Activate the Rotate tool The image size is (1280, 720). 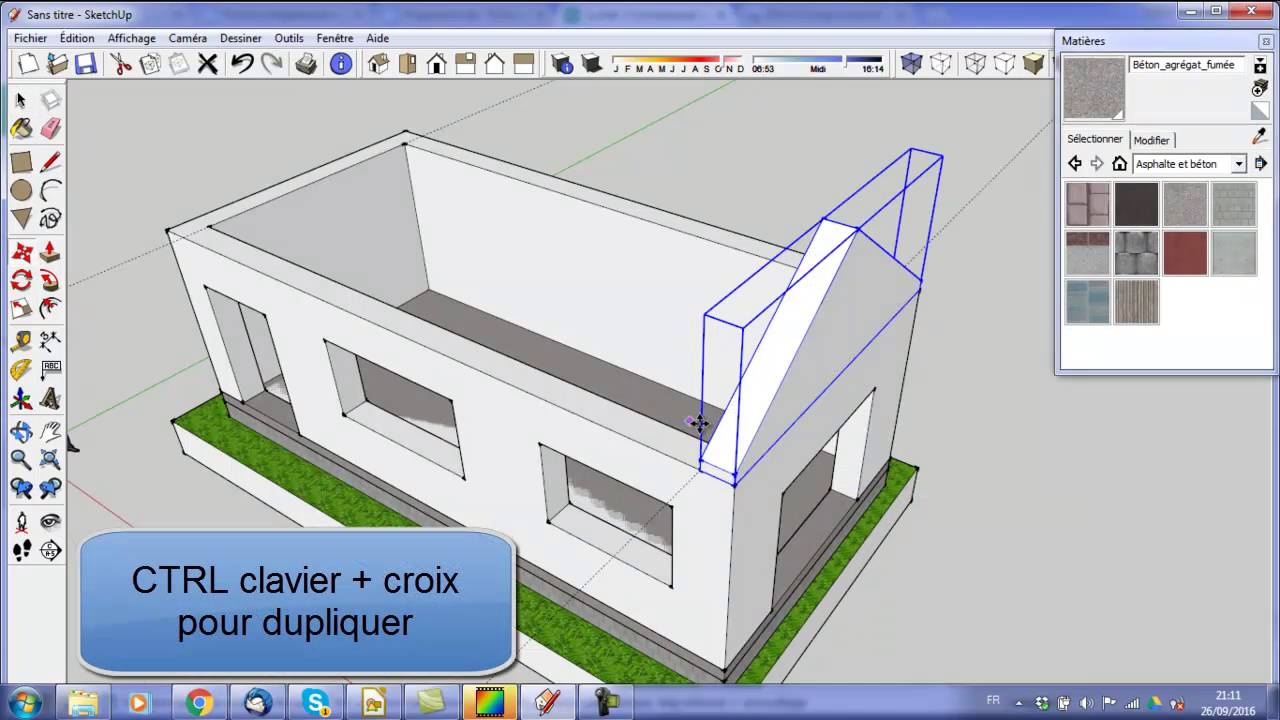coord(21,280)
